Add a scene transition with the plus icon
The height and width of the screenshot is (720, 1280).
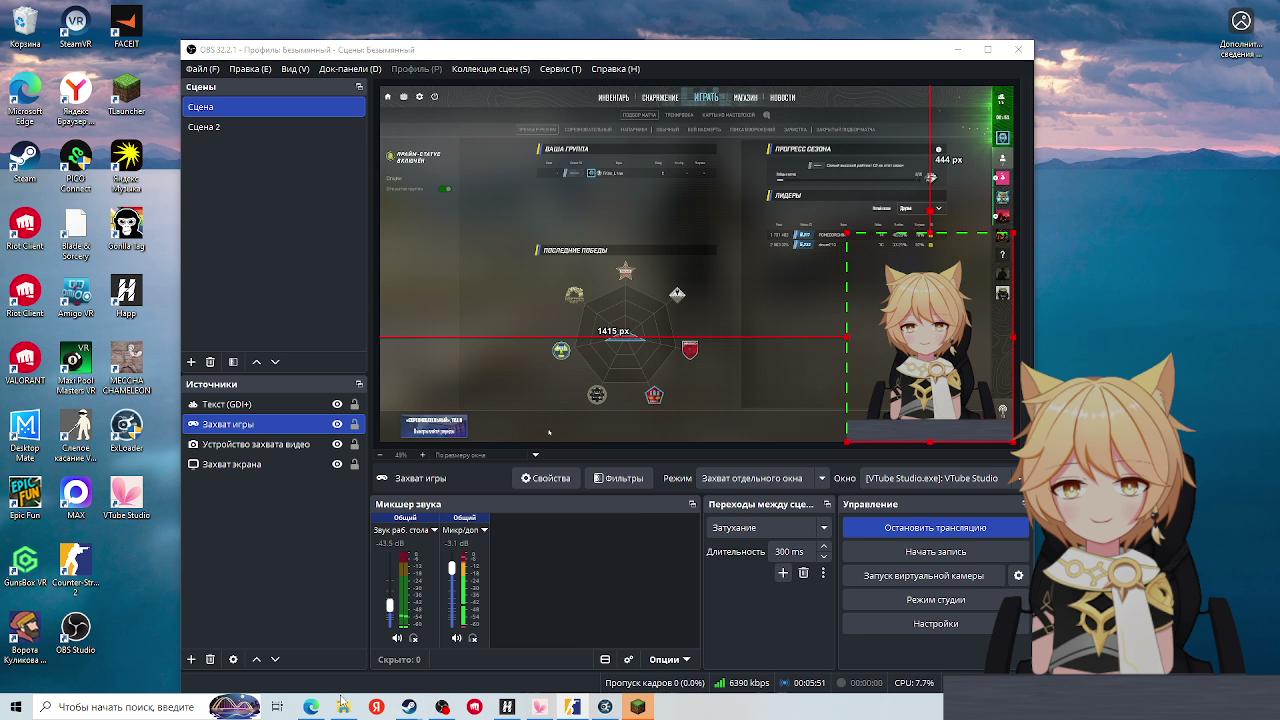[783, 573]
